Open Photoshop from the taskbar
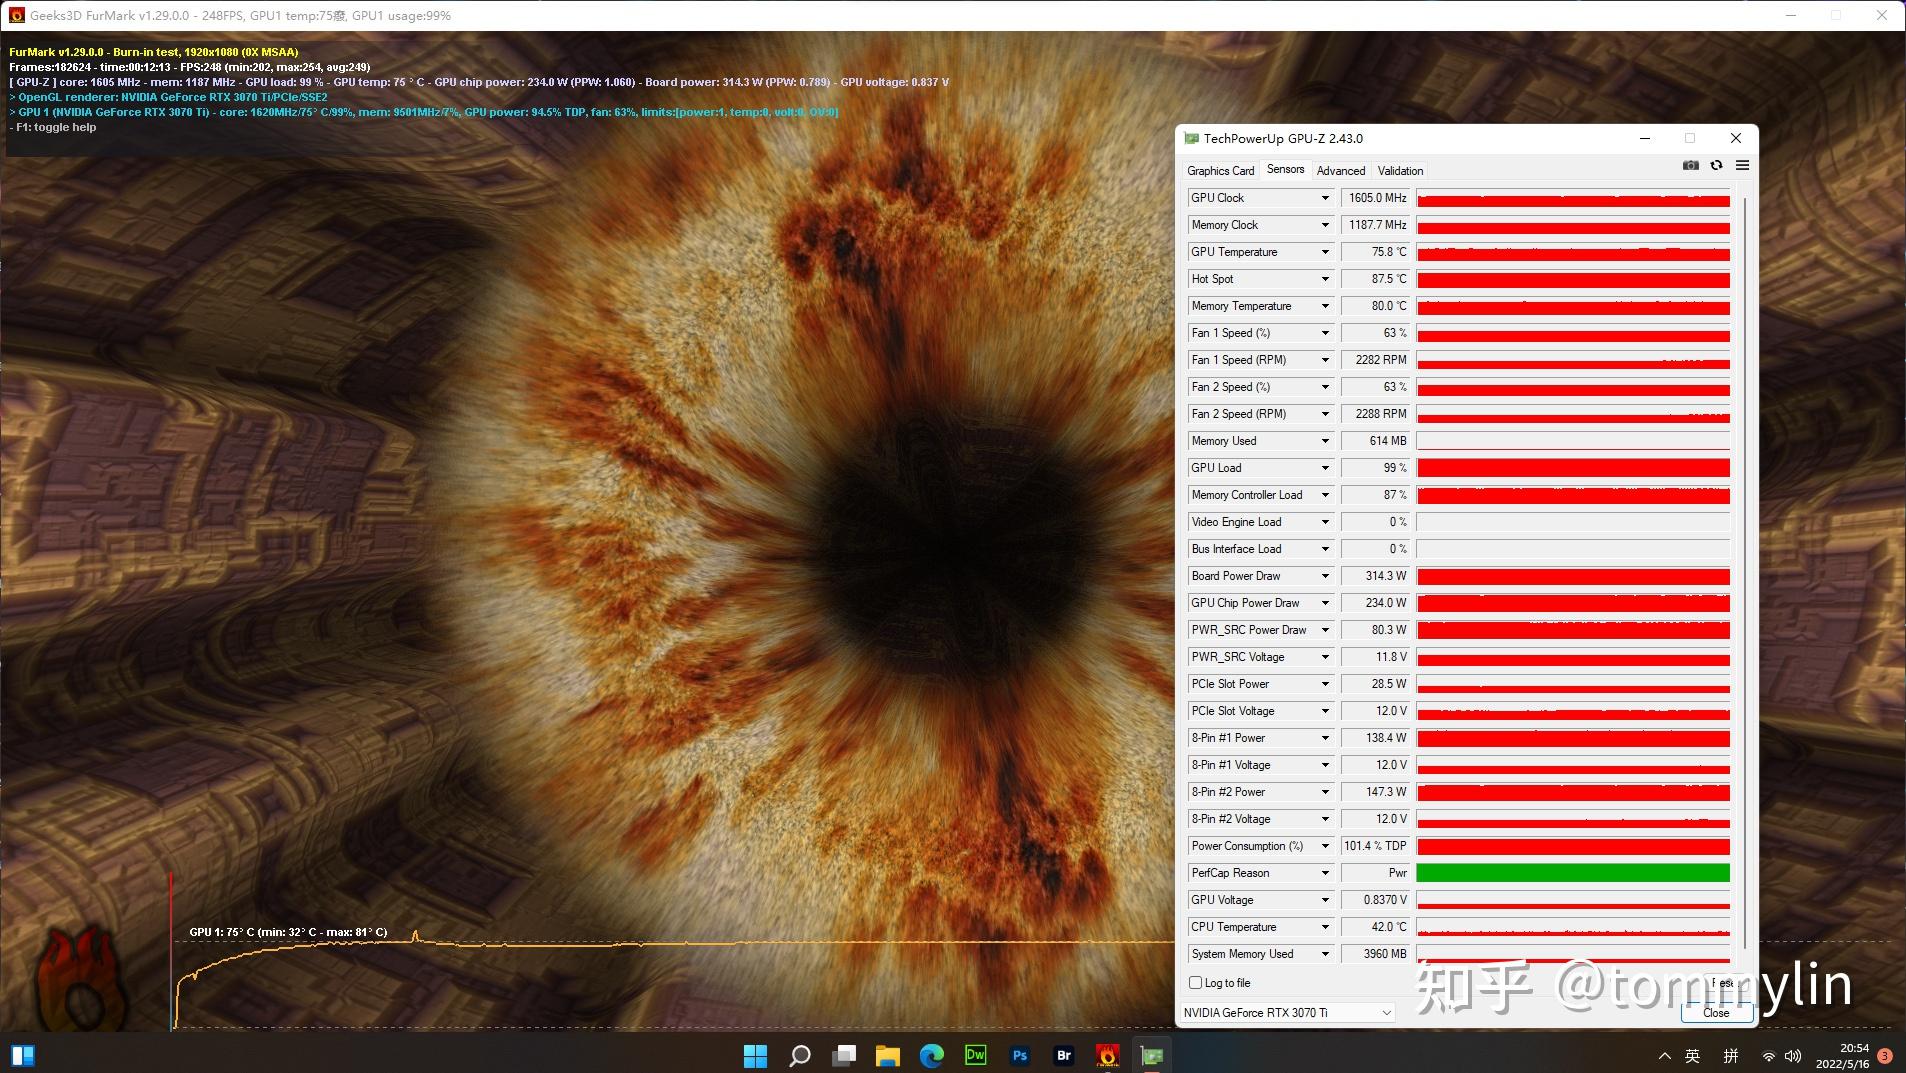 pyautogui.click(x=1020, y=1055)
